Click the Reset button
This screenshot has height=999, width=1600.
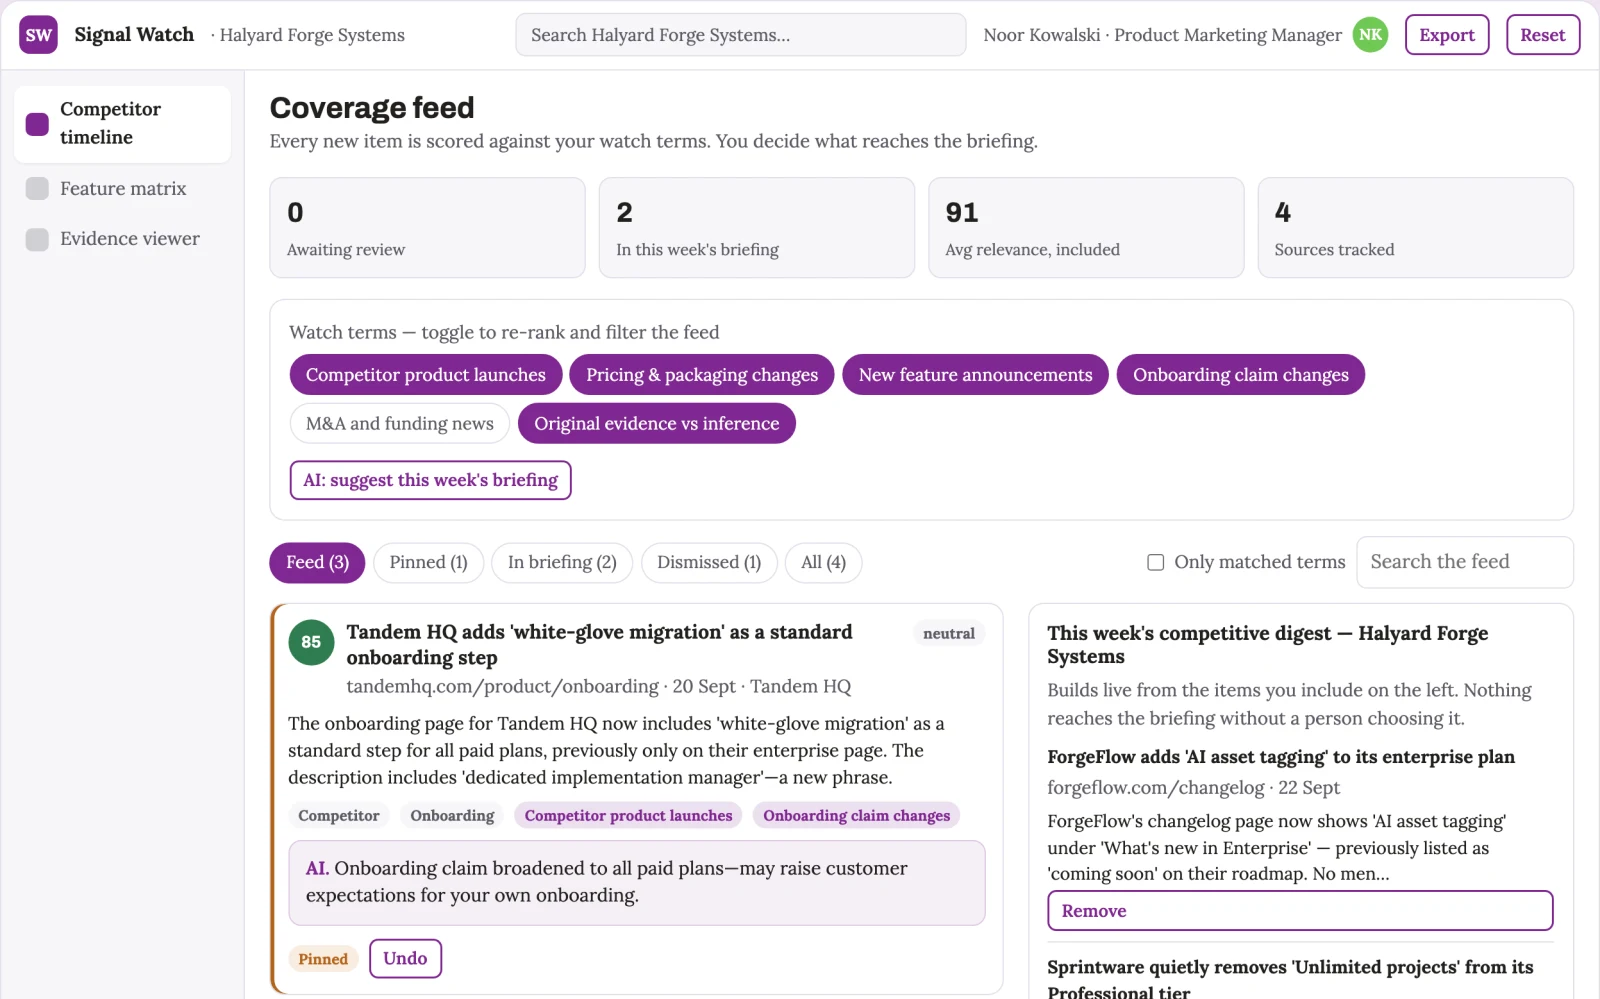coord(1543,35)
